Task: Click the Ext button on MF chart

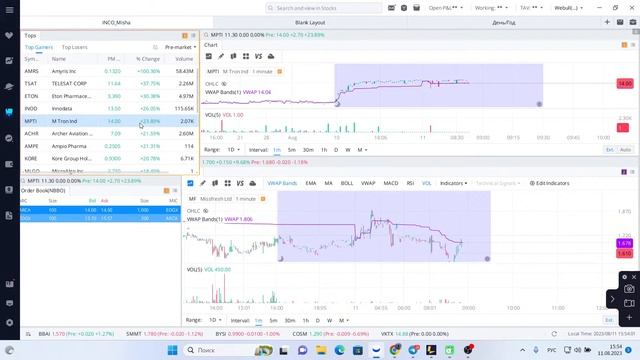Action: pos(609,320)
